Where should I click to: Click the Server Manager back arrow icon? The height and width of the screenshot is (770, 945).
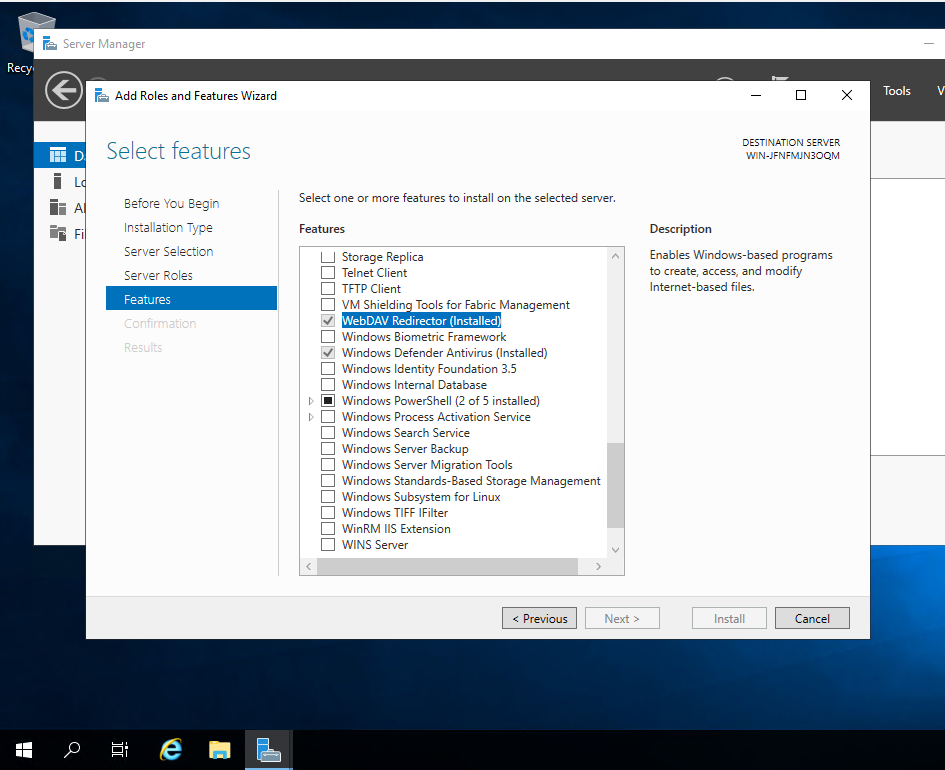[x=63, y=91]
